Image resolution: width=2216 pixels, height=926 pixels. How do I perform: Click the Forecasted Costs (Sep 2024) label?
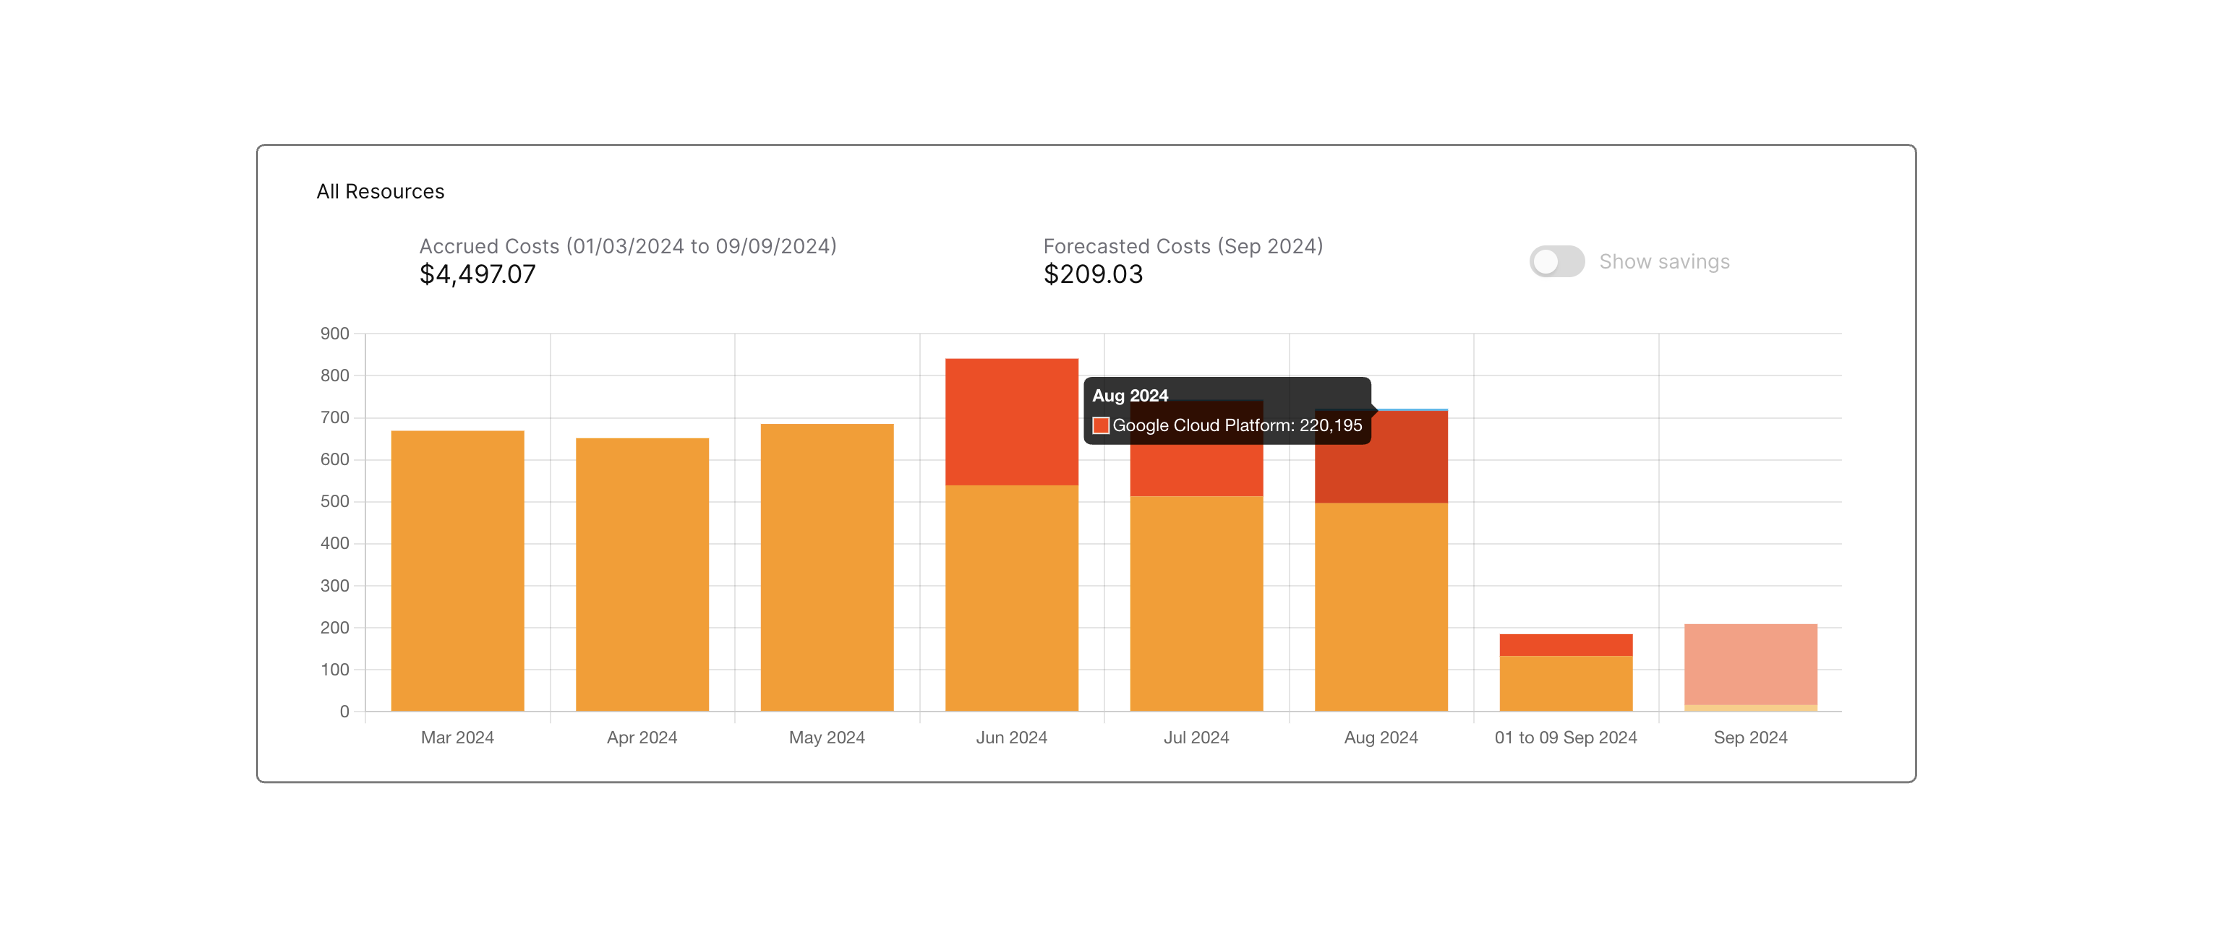[x=1183, y=246]
